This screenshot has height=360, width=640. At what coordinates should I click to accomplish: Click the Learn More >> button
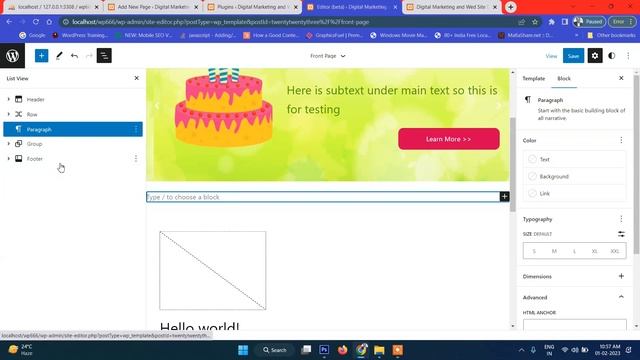[x=449, y=139]
